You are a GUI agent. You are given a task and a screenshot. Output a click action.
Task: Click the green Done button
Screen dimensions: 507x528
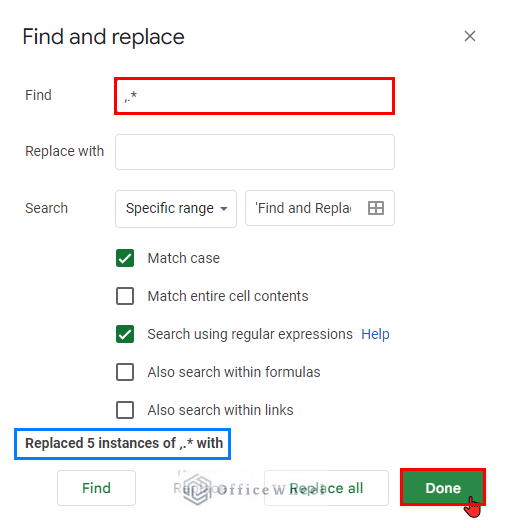443,488
